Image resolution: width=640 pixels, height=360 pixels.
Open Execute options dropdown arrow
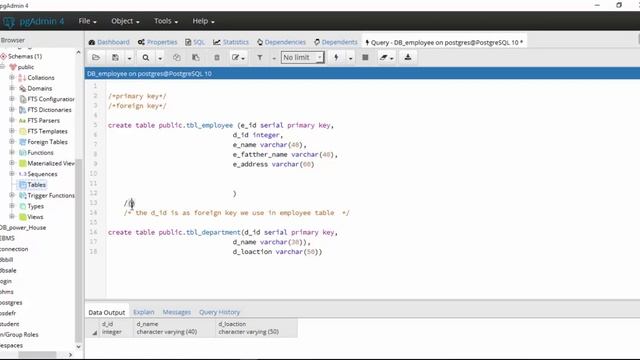[x=351, y=58]
